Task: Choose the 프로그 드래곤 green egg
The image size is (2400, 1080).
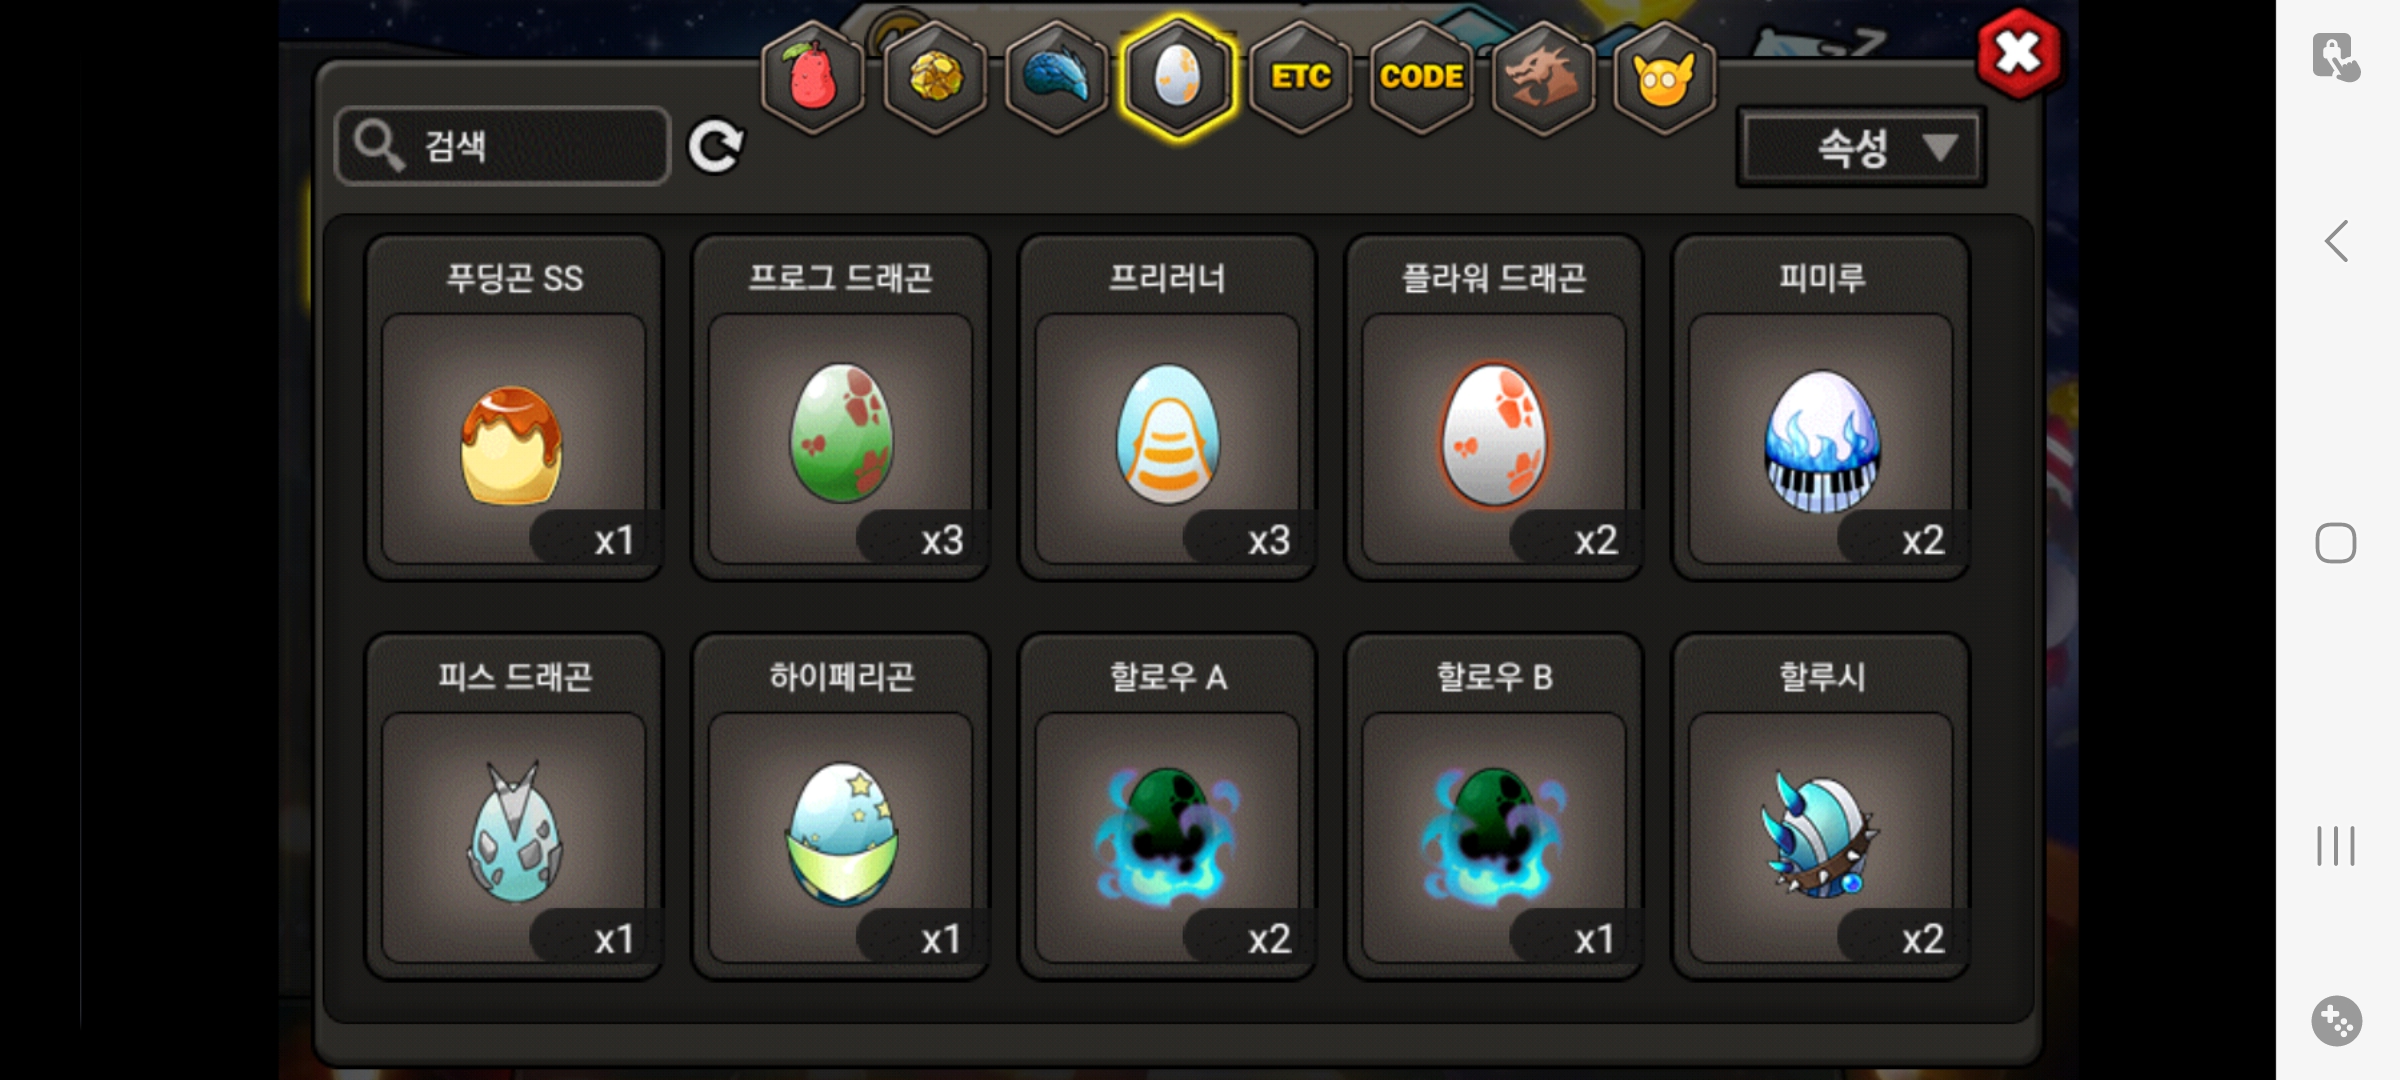Action: click(x=841, y=408)
